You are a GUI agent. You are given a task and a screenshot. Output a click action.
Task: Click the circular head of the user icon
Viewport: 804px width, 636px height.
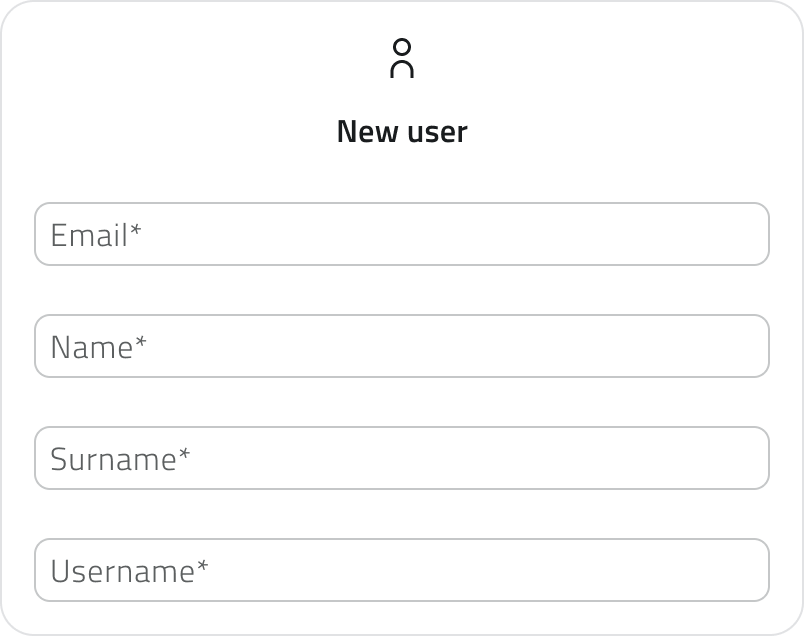(x=402, y=47)
